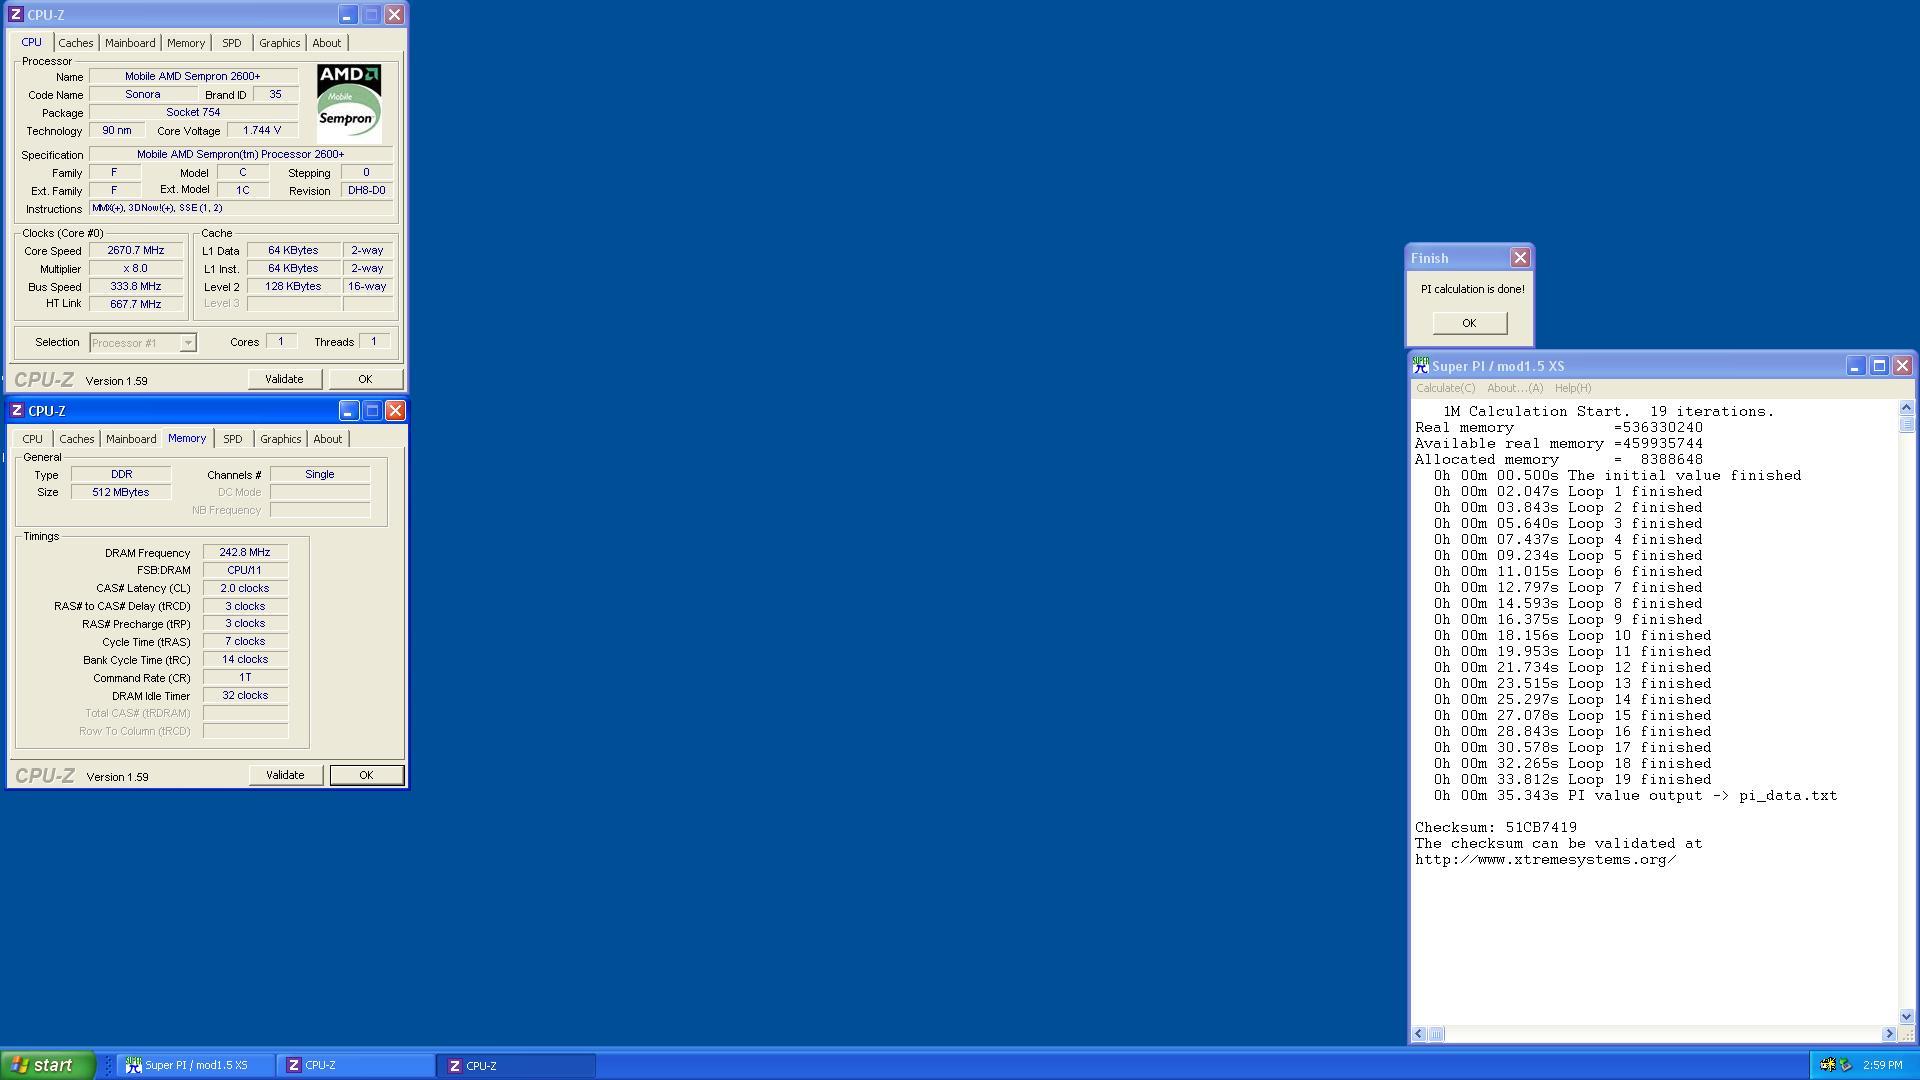Screen dimensions: 1920x1080
Task: Minimize the Super PI window
Action: tap(1855, 366)
